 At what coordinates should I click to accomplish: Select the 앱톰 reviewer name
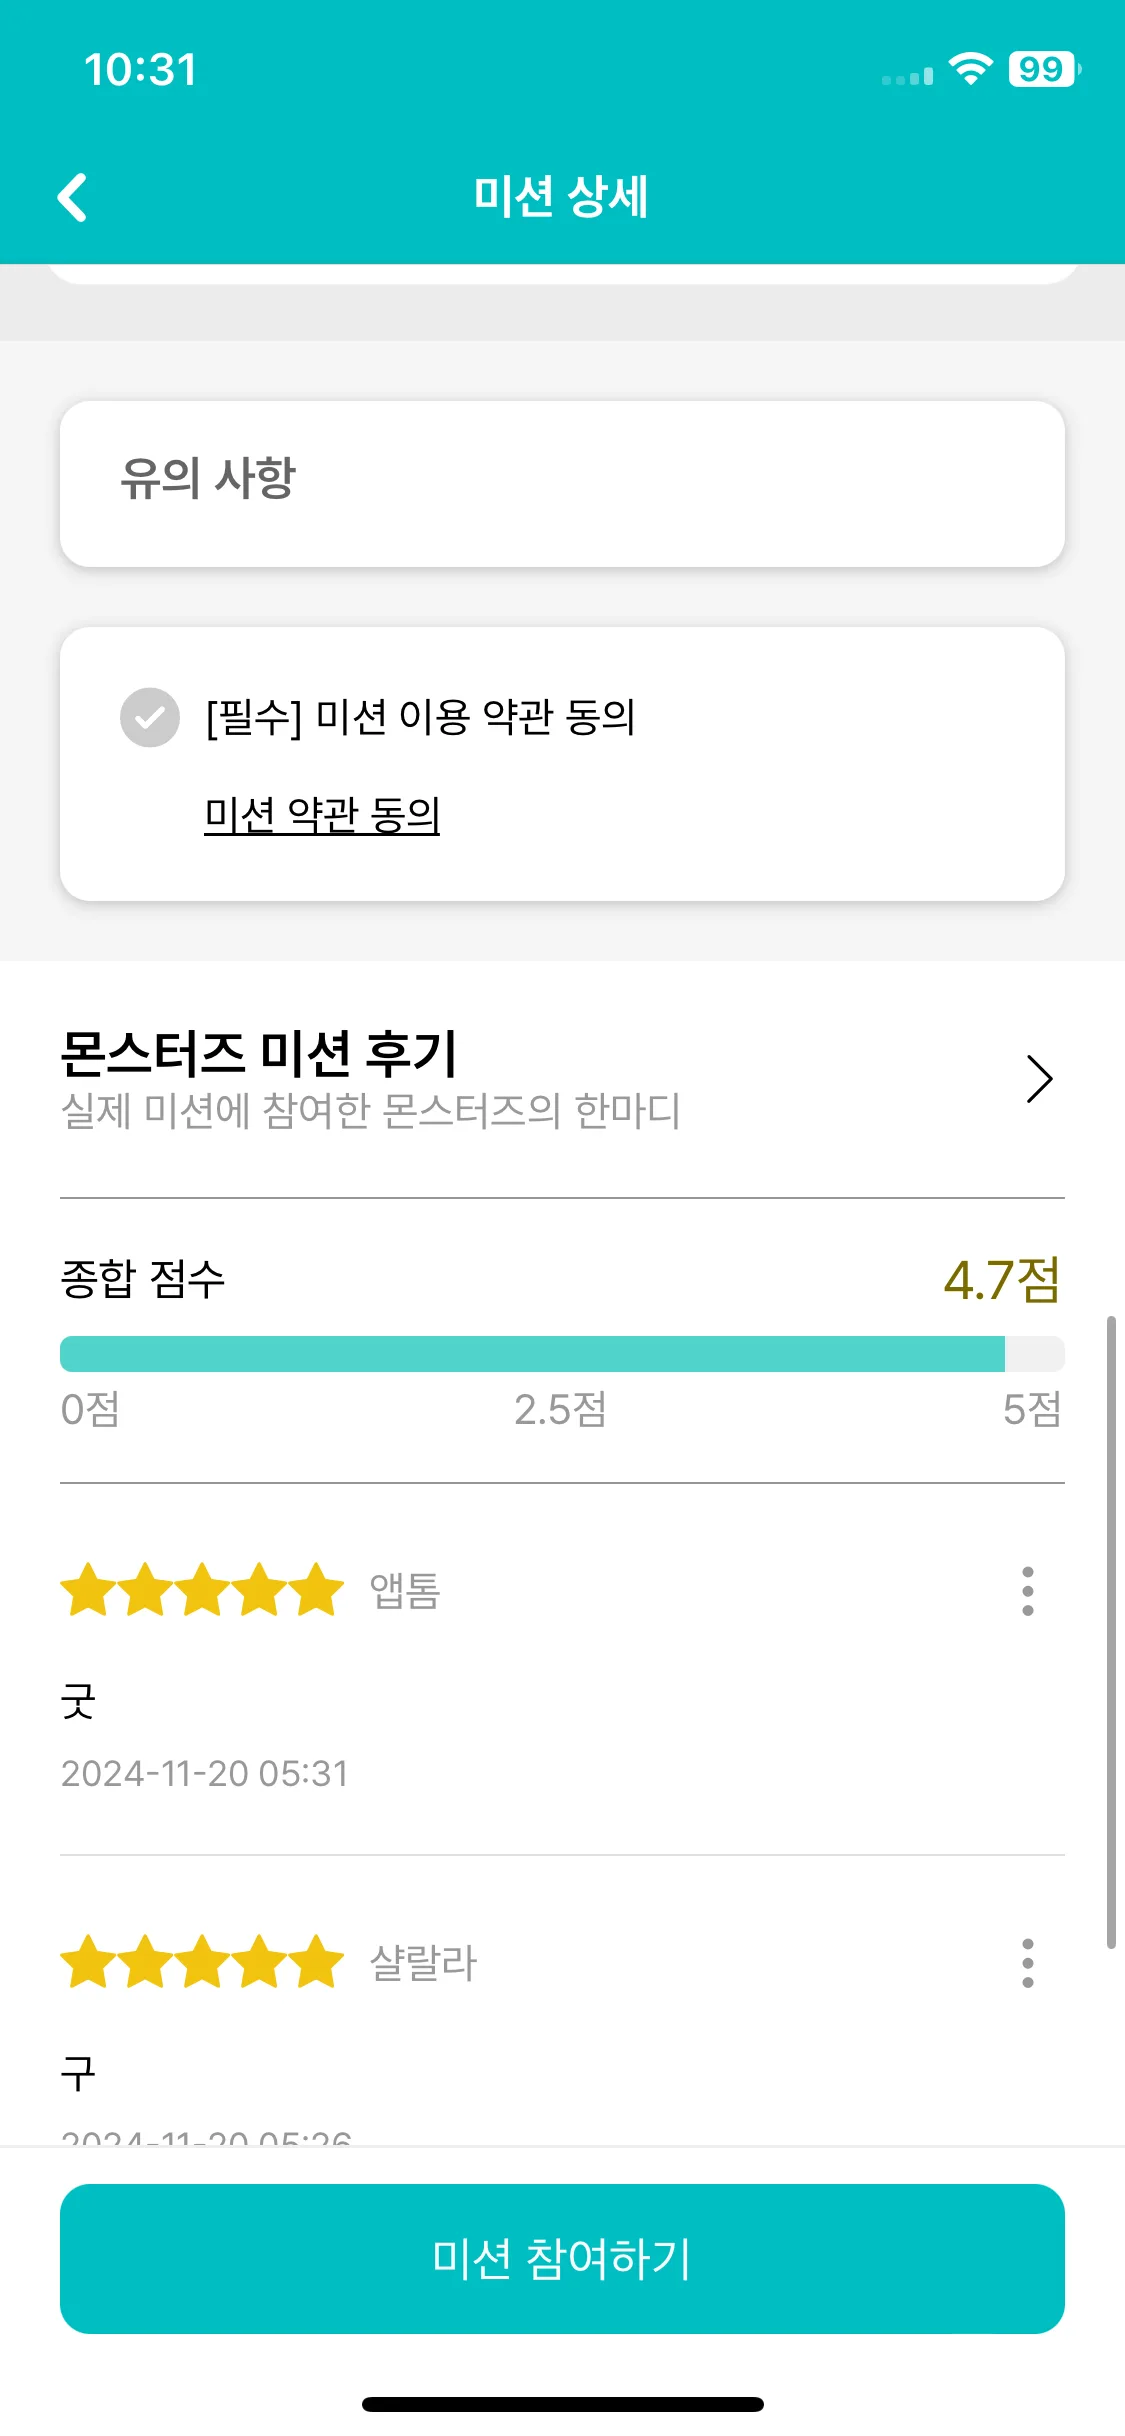click(405, 1591)
